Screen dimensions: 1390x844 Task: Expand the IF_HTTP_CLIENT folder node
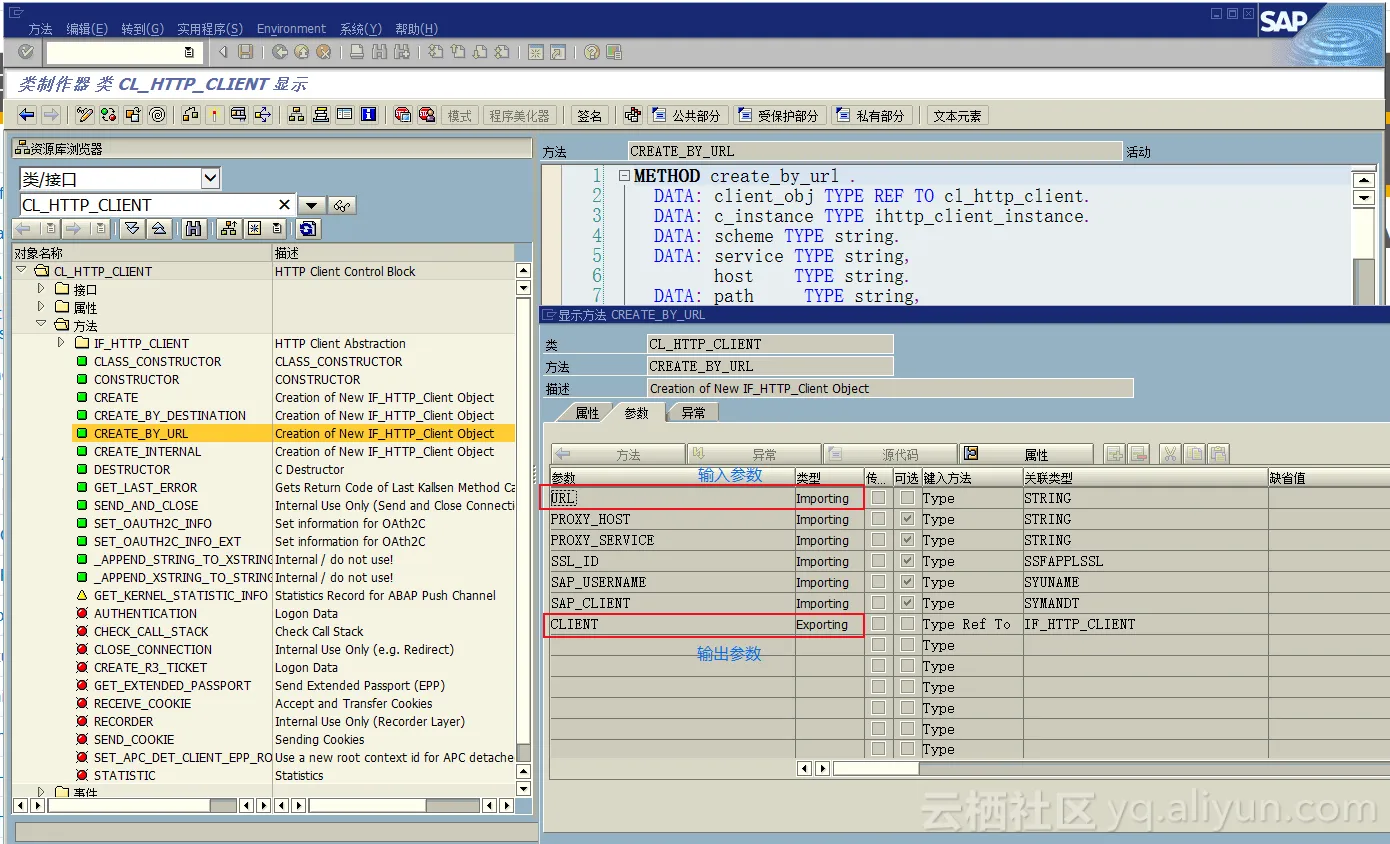61,343
